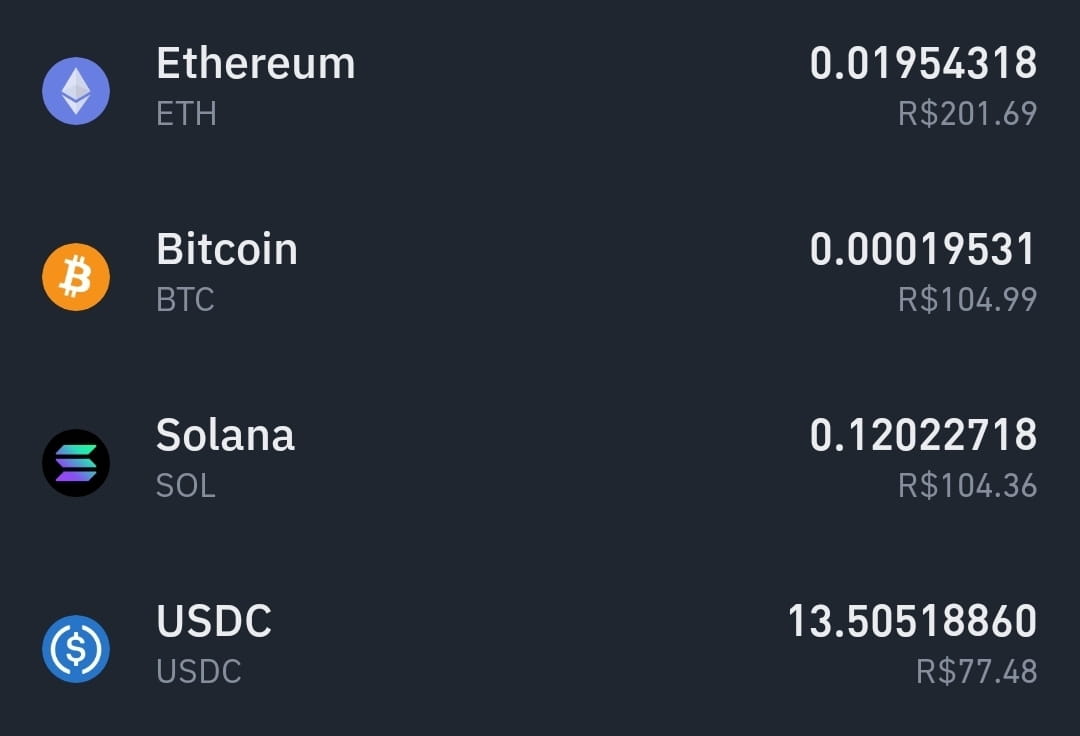This screenshot has width=1080, height=736.
Task: Tap the R$77.48 USDC value
Action: pyautogui.click(x=976, y=671)
